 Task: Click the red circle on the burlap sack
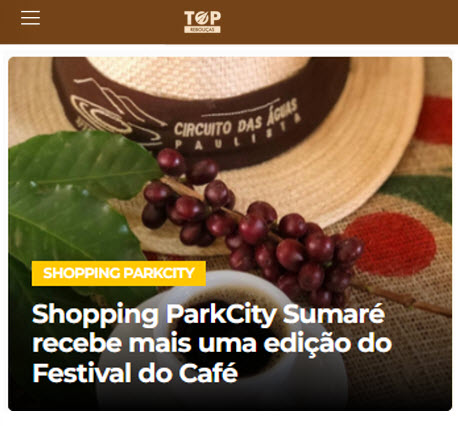(392, 244)
